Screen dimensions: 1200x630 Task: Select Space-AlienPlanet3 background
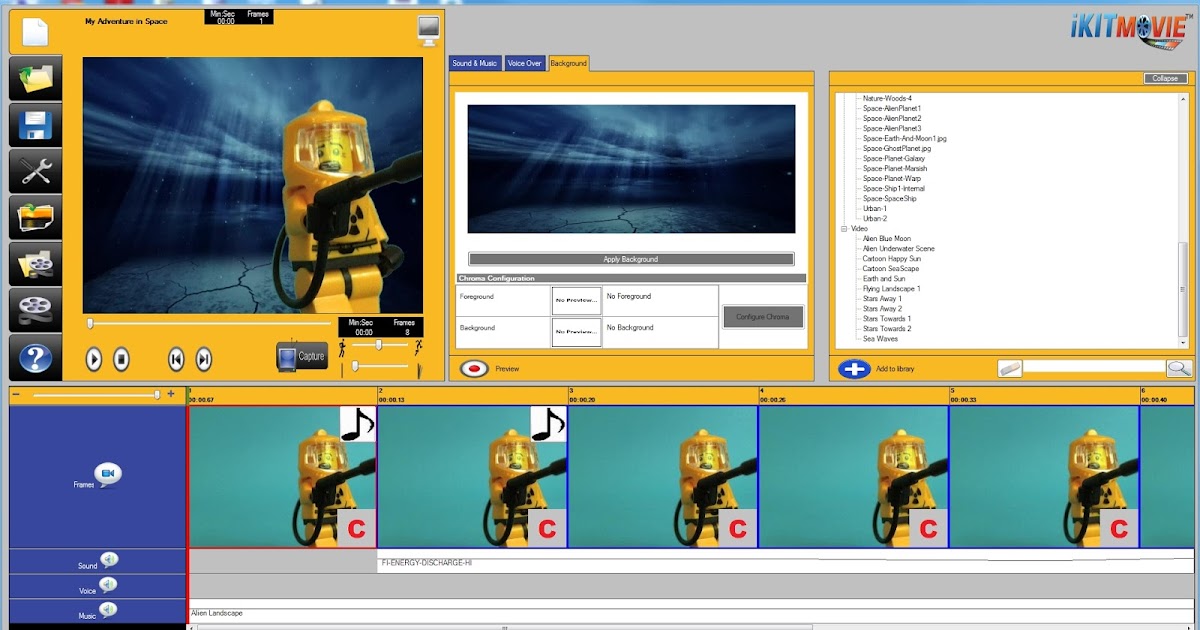892,129
